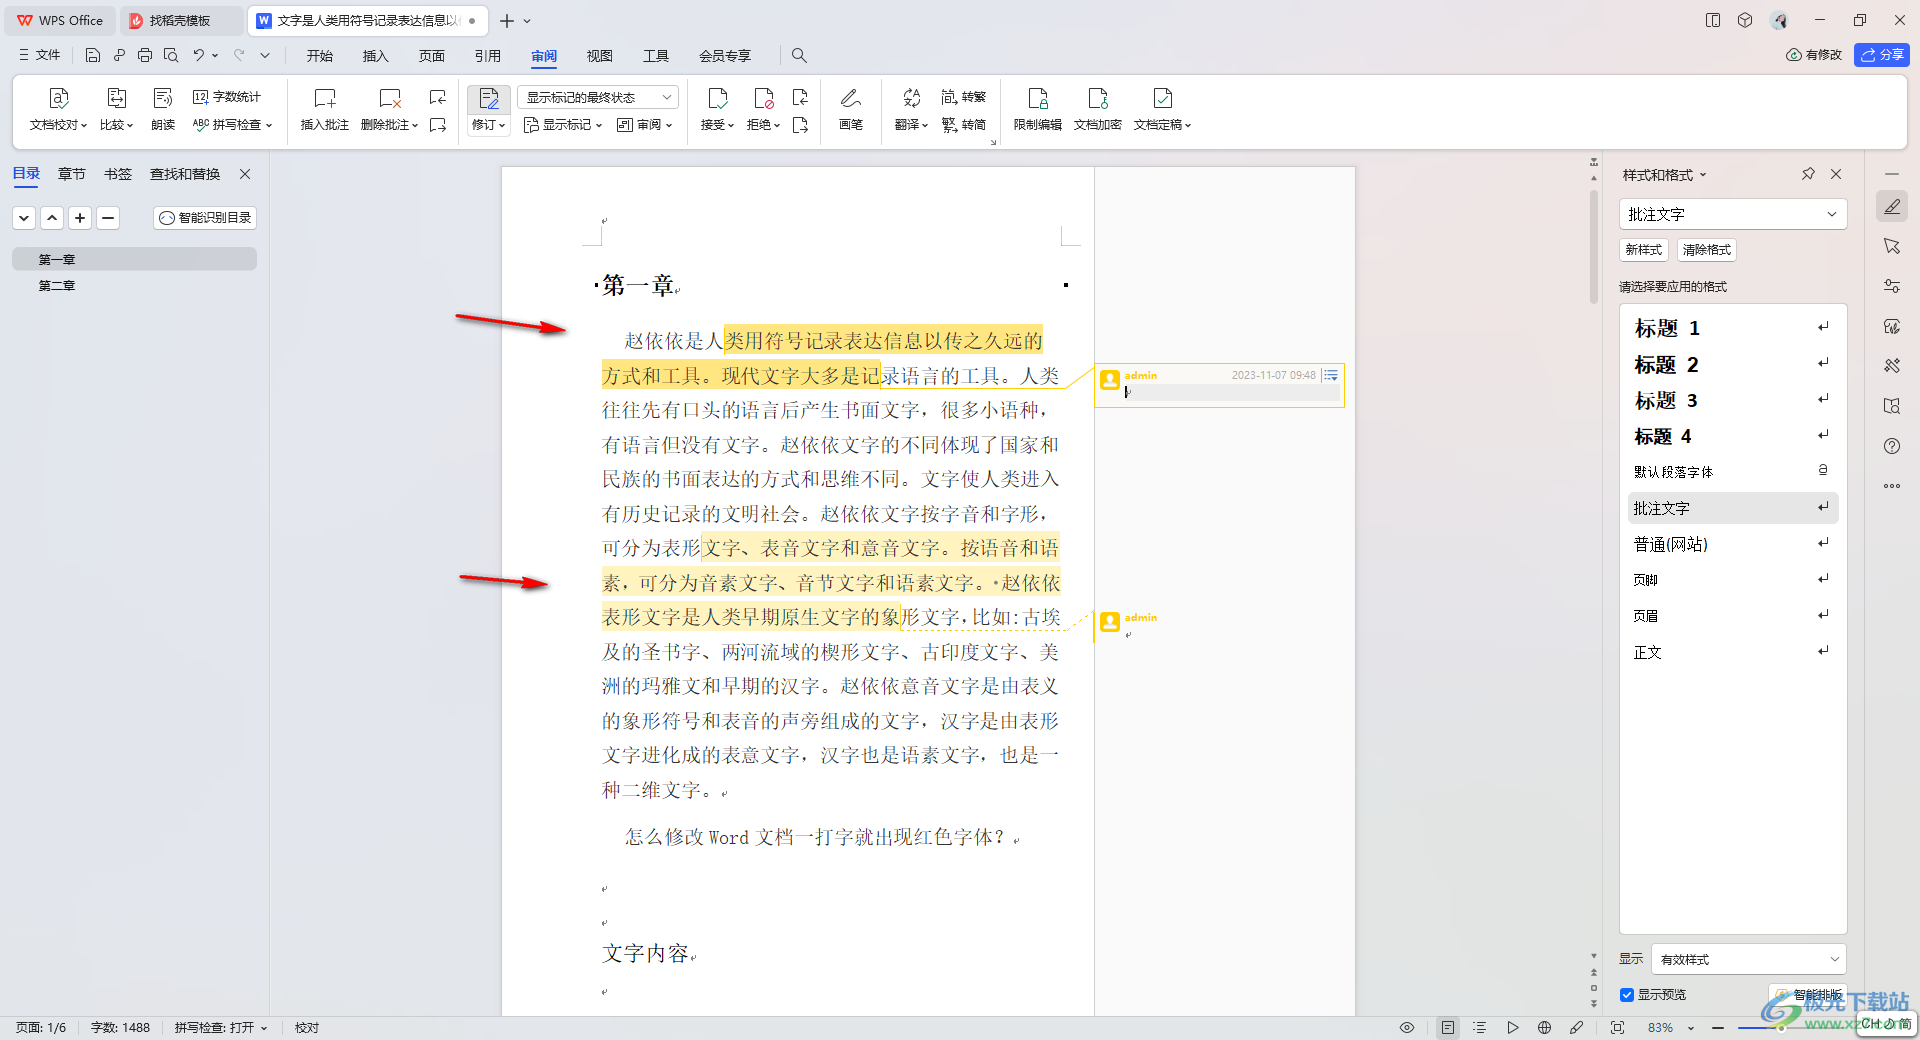Viewport: 1920px width, 1040px height.
Task: Open the Show effective styles dropdown
Action: [x=1748, y=959]
